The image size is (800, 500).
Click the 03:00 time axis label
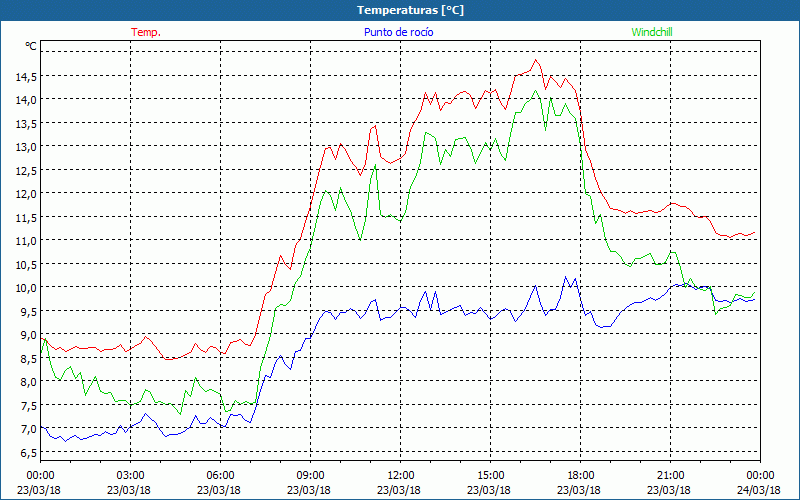click(131, 475)
